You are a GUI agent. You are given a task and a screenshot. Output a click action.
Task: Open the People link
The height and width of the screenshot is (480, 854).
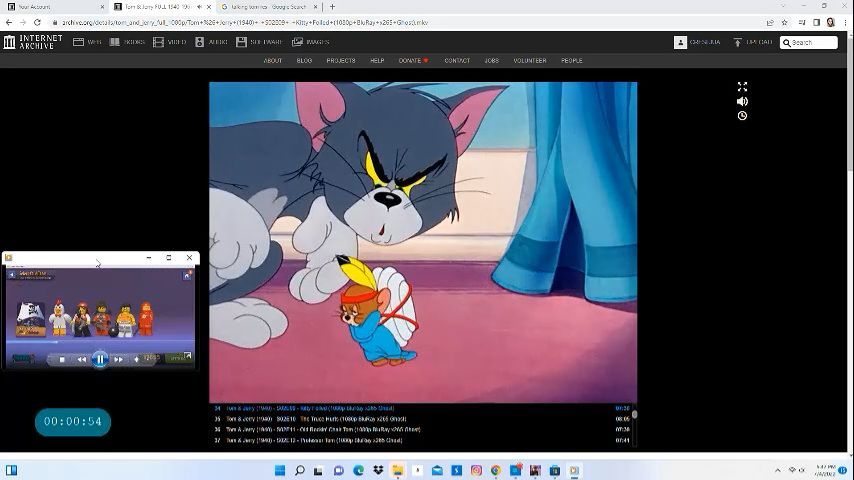572,60
